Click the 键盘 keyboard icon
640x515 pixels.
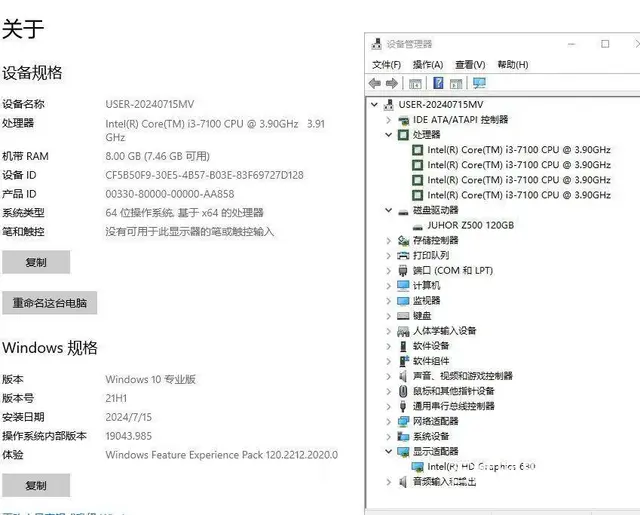point(403,316)
